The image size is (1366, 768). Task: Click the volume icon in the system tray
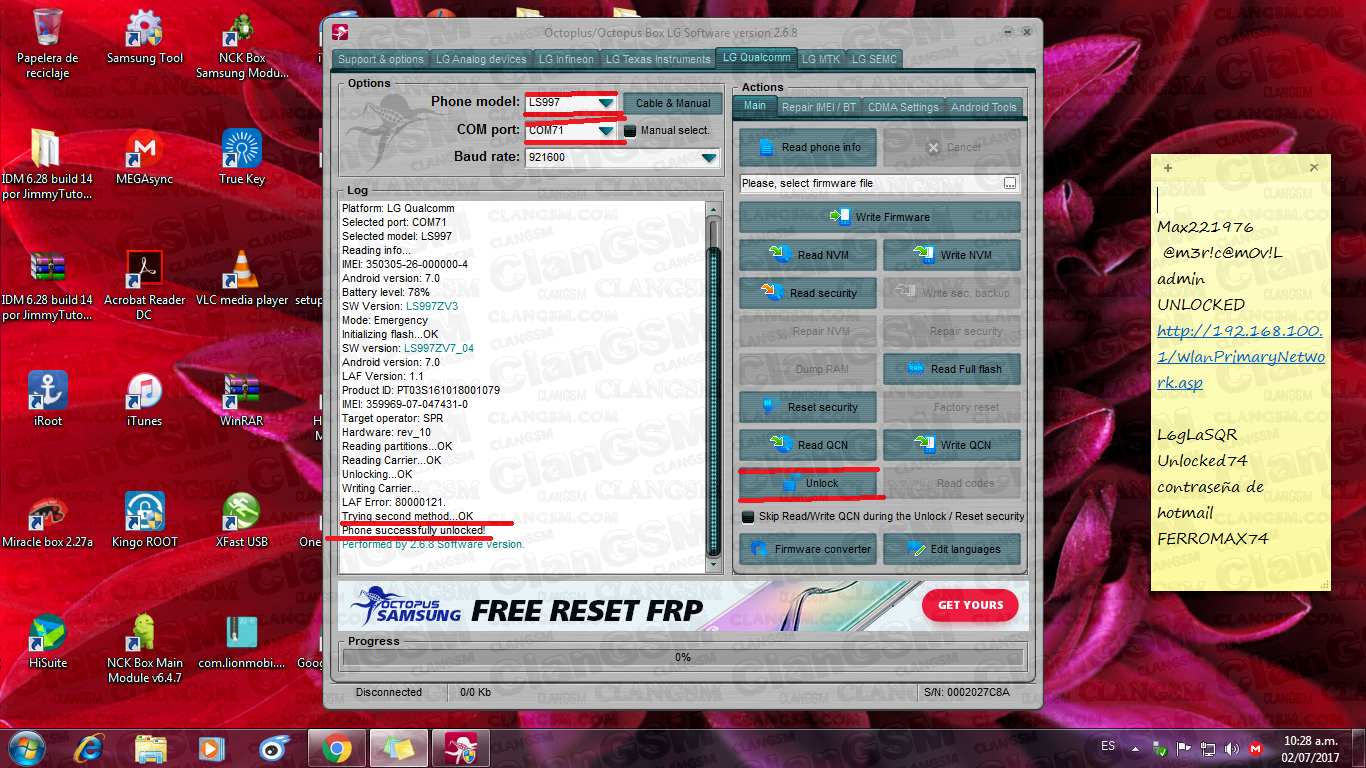[x=1232, y=748]
